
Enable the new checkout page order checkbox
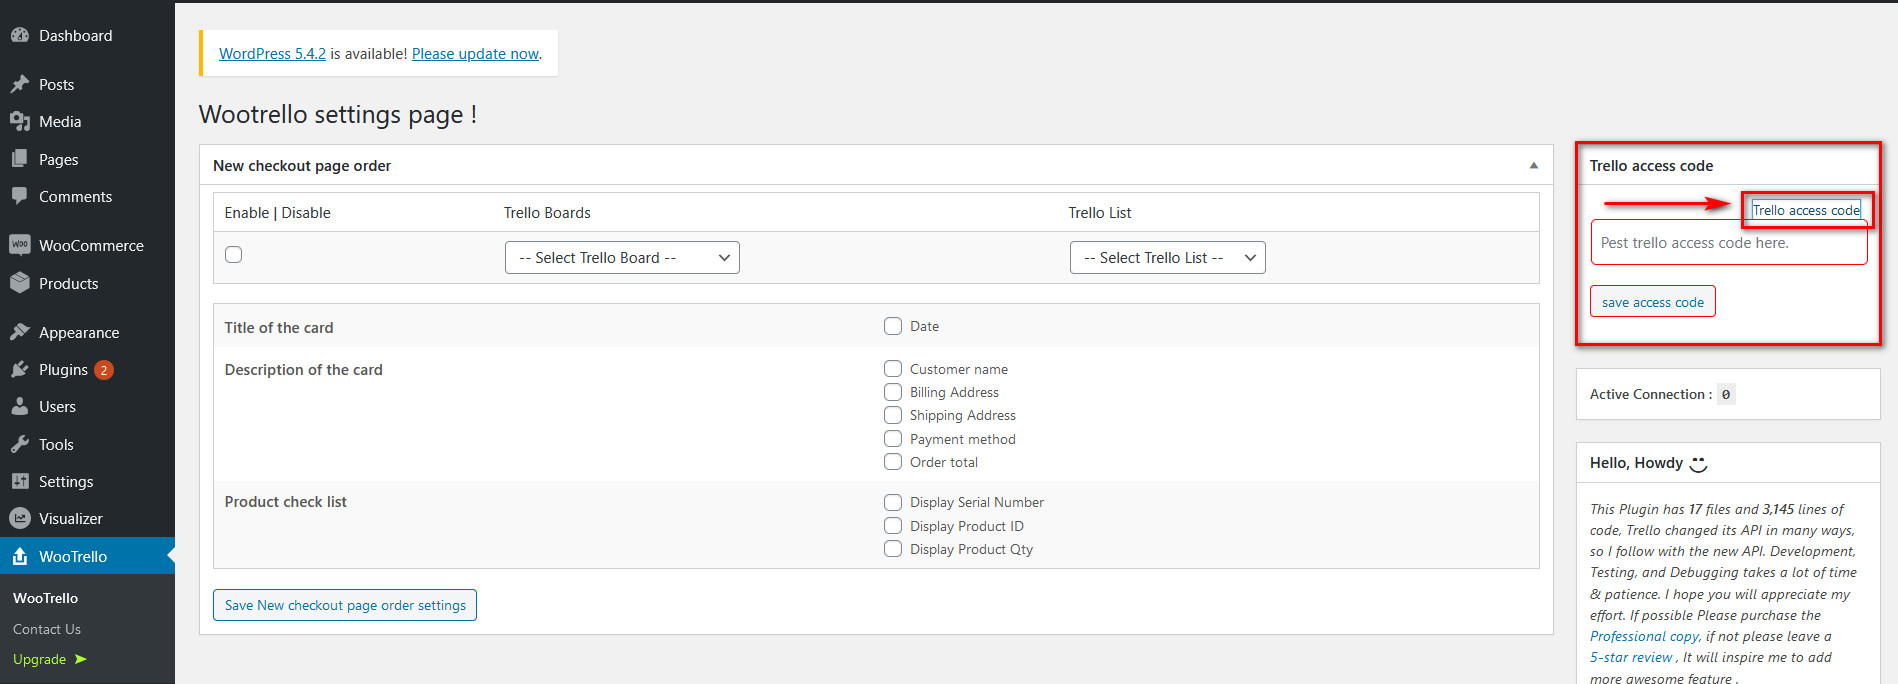point(234,255)
